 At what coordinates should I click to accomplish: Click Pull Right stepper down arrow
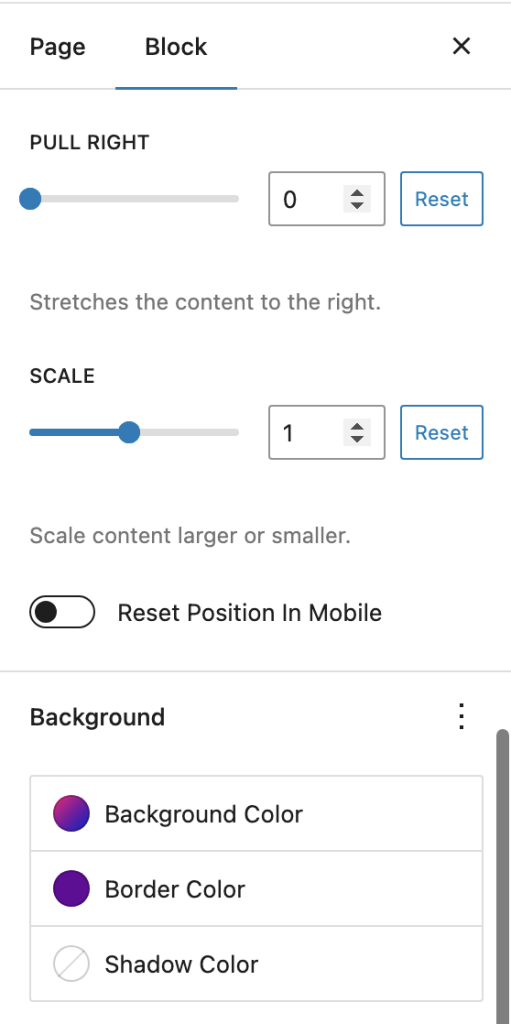[357, 205]
